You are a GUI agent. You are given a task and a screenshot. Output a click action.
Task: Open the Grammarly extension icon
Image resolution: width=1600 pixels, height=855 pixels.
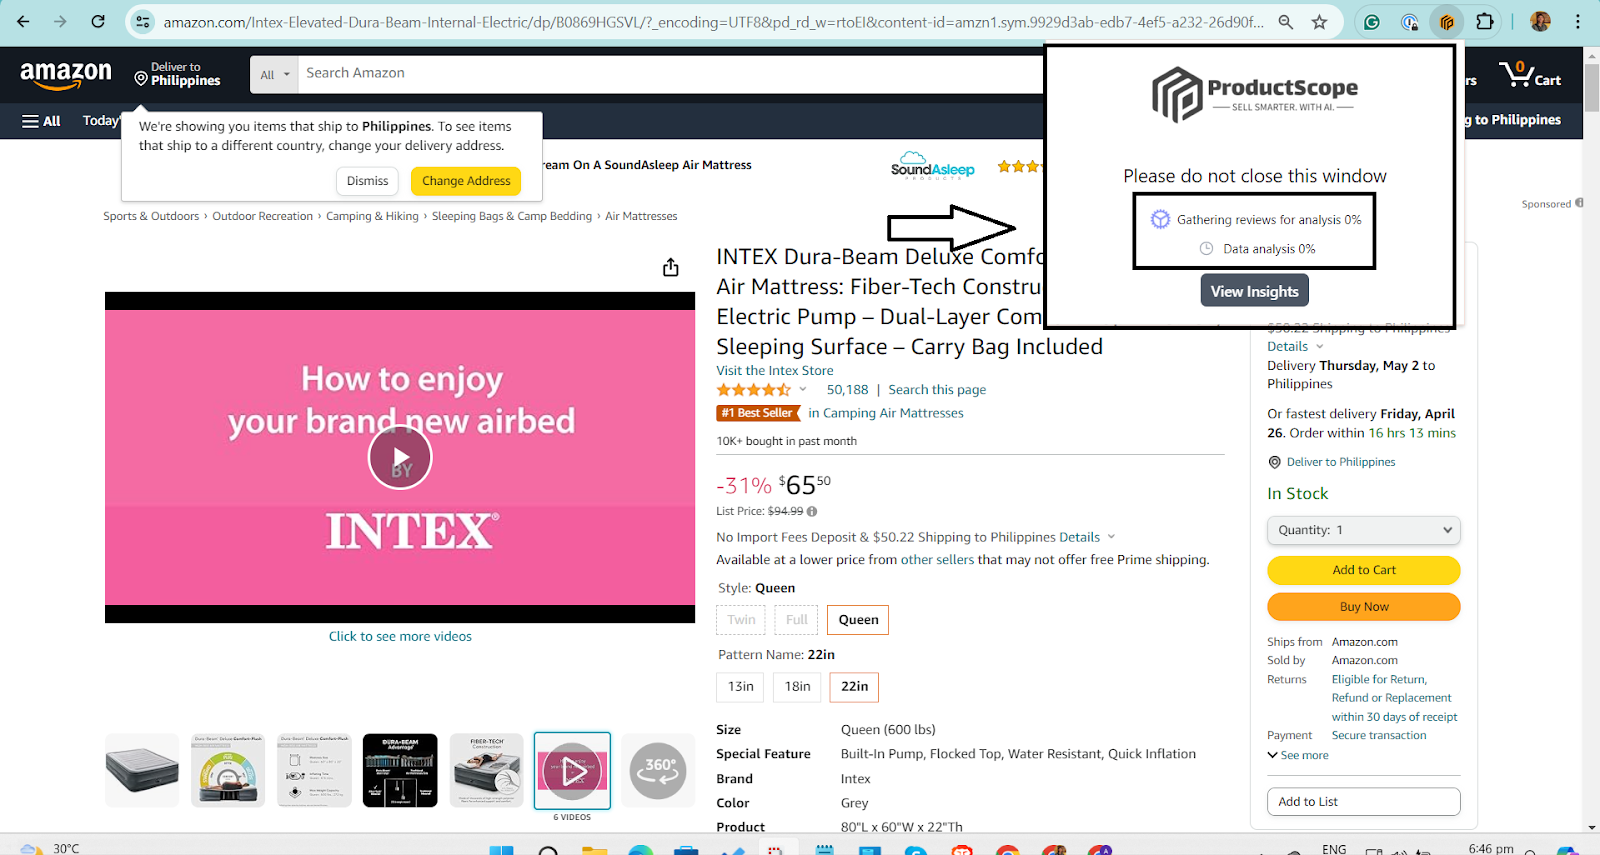pos(1372,22)
